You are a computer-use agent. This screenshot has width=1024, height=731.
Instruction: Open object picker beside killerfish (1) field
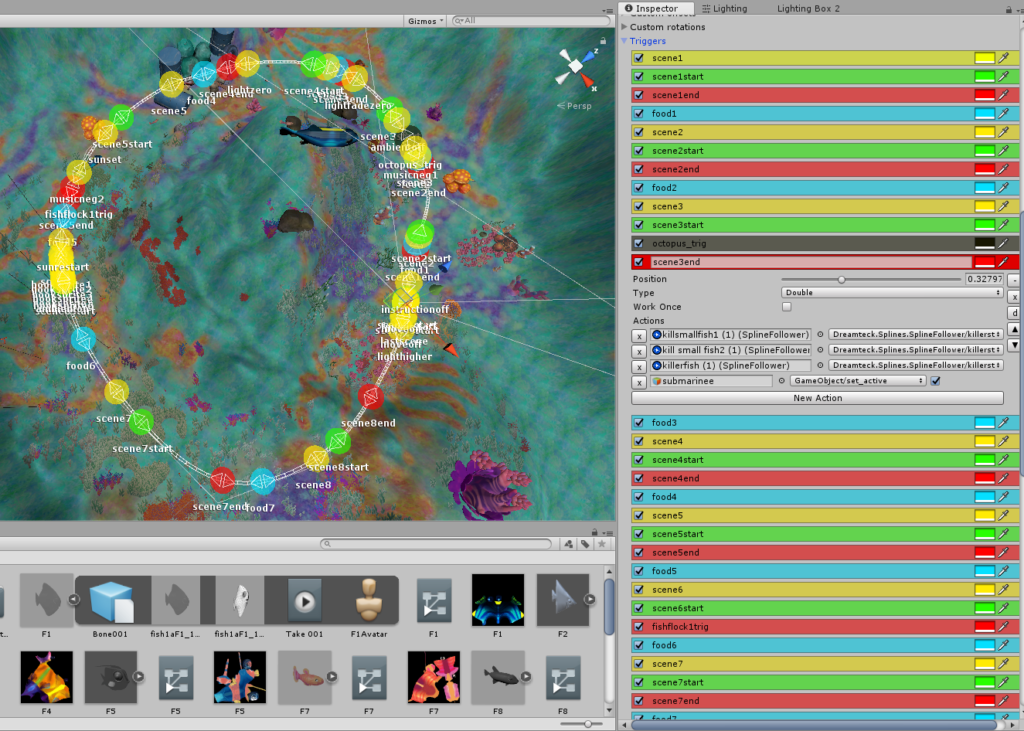coord(820,366)
